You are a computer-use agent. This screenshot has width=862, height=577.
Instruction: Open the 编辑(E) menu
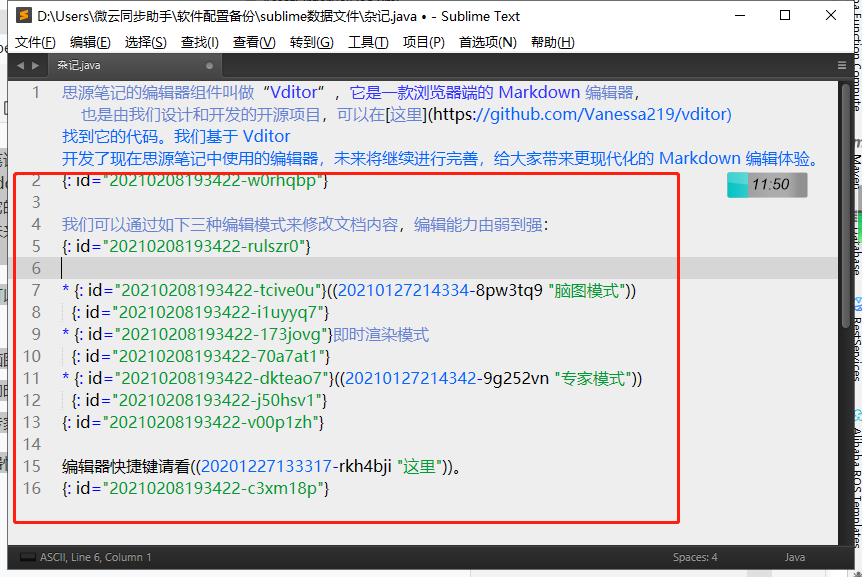click(x=90, y=42)
